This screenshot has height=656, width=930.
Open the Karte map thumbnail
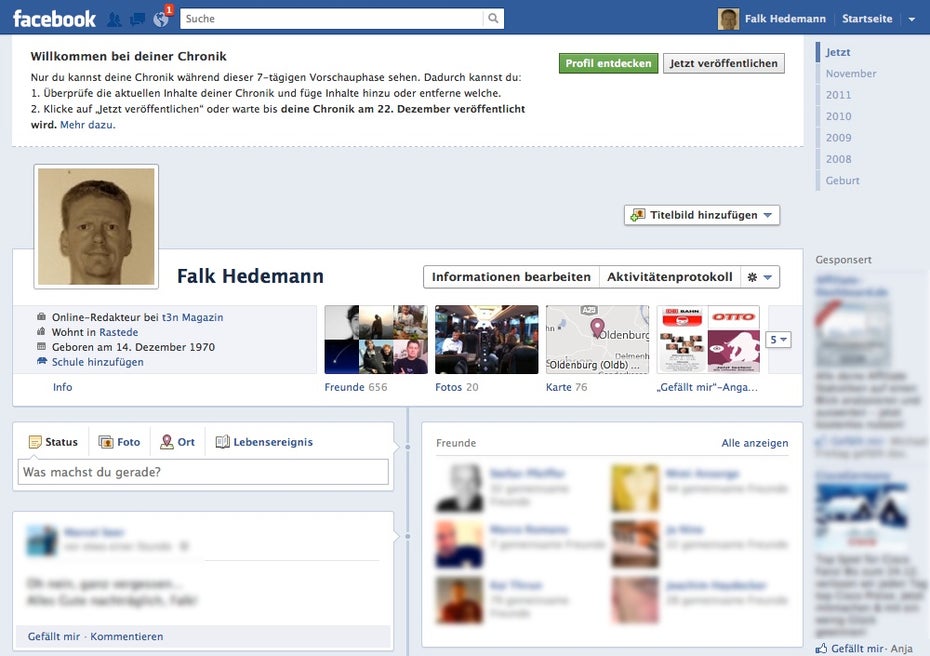coord(597,339)
